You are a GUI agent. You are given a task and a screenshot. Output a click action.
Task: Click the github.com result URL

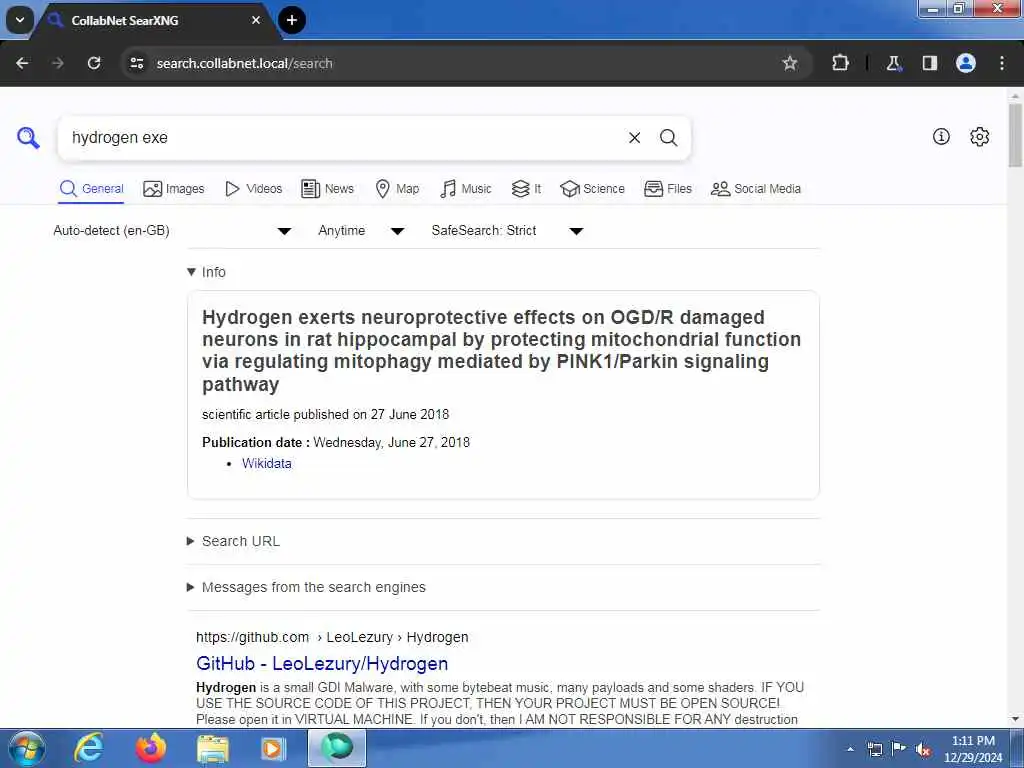(x=332, y=637)
